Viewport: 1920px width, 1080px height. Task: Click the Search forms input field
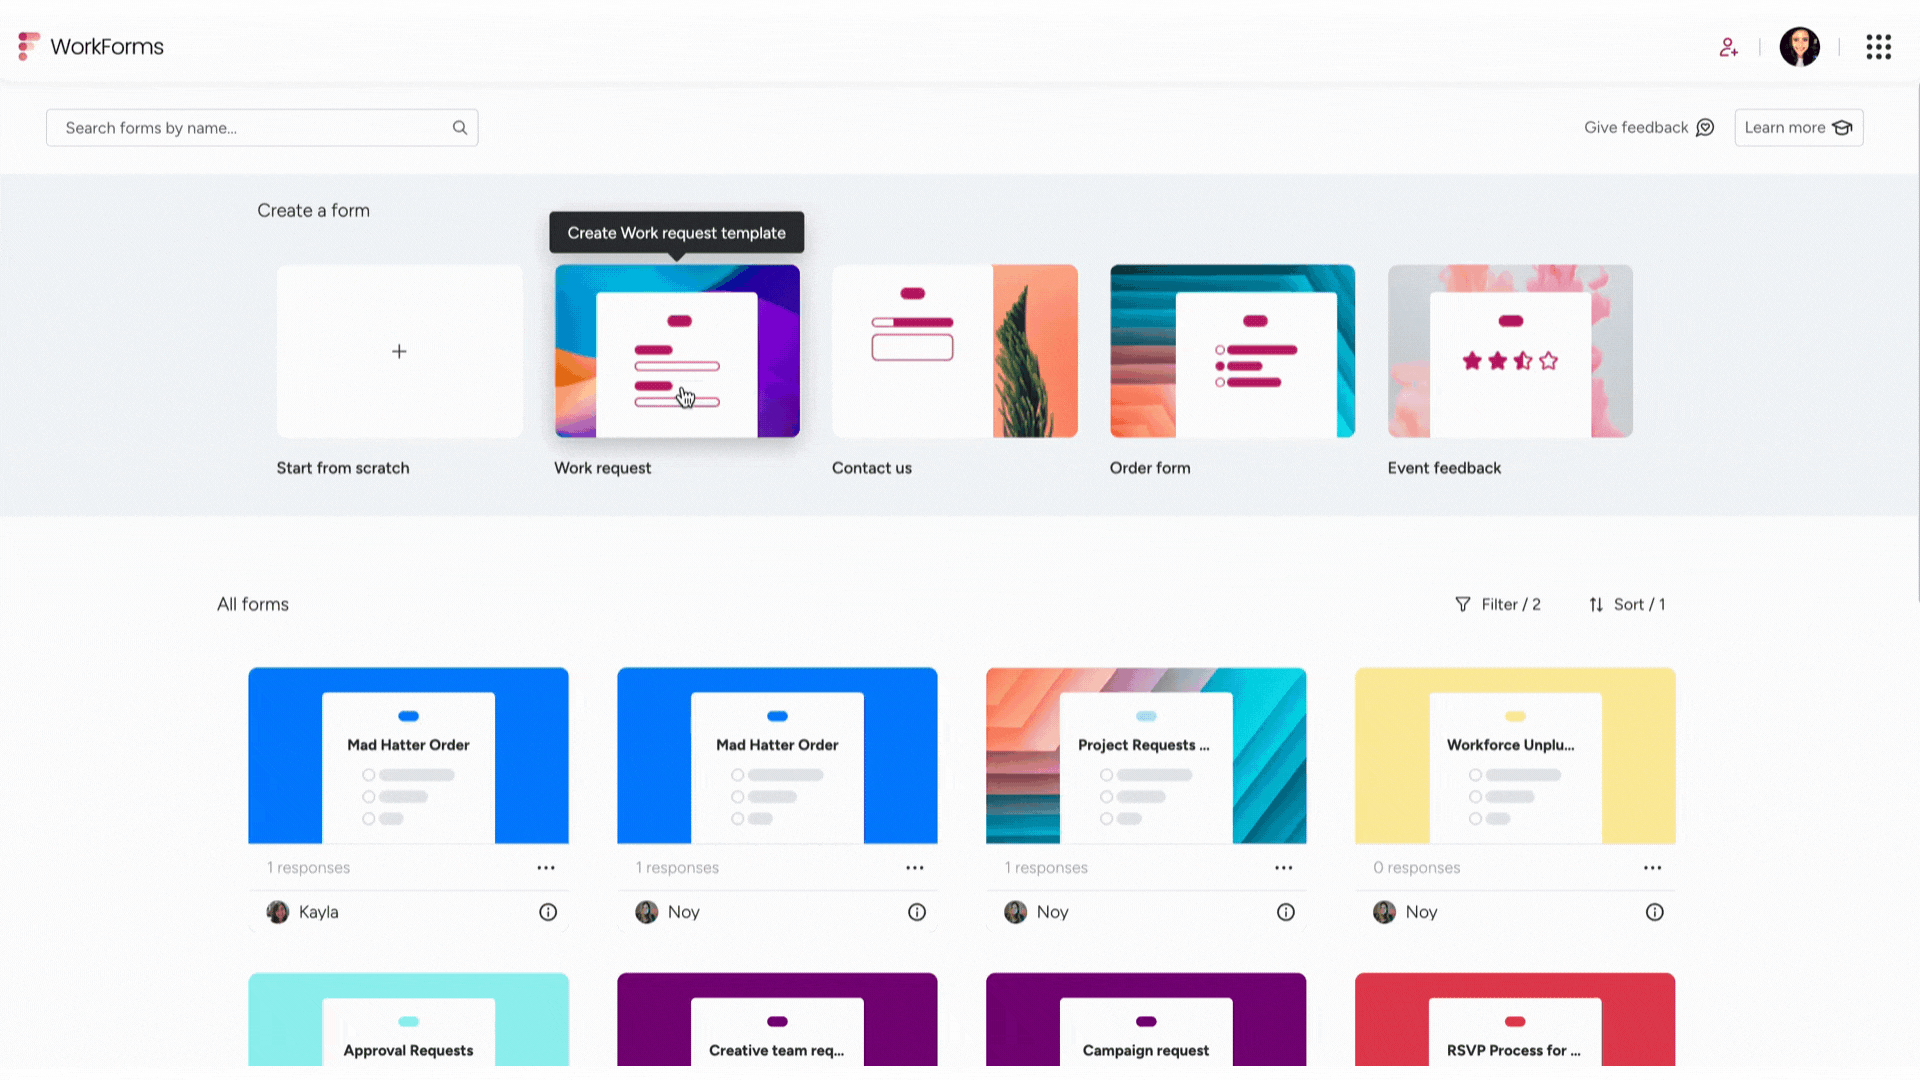261,127
